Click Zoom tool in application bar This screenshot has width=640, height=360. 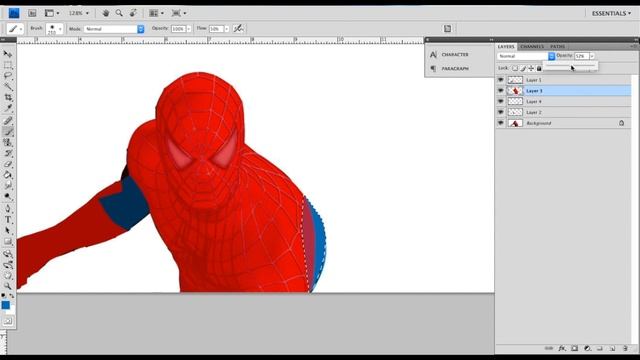[x=119, y=13]
